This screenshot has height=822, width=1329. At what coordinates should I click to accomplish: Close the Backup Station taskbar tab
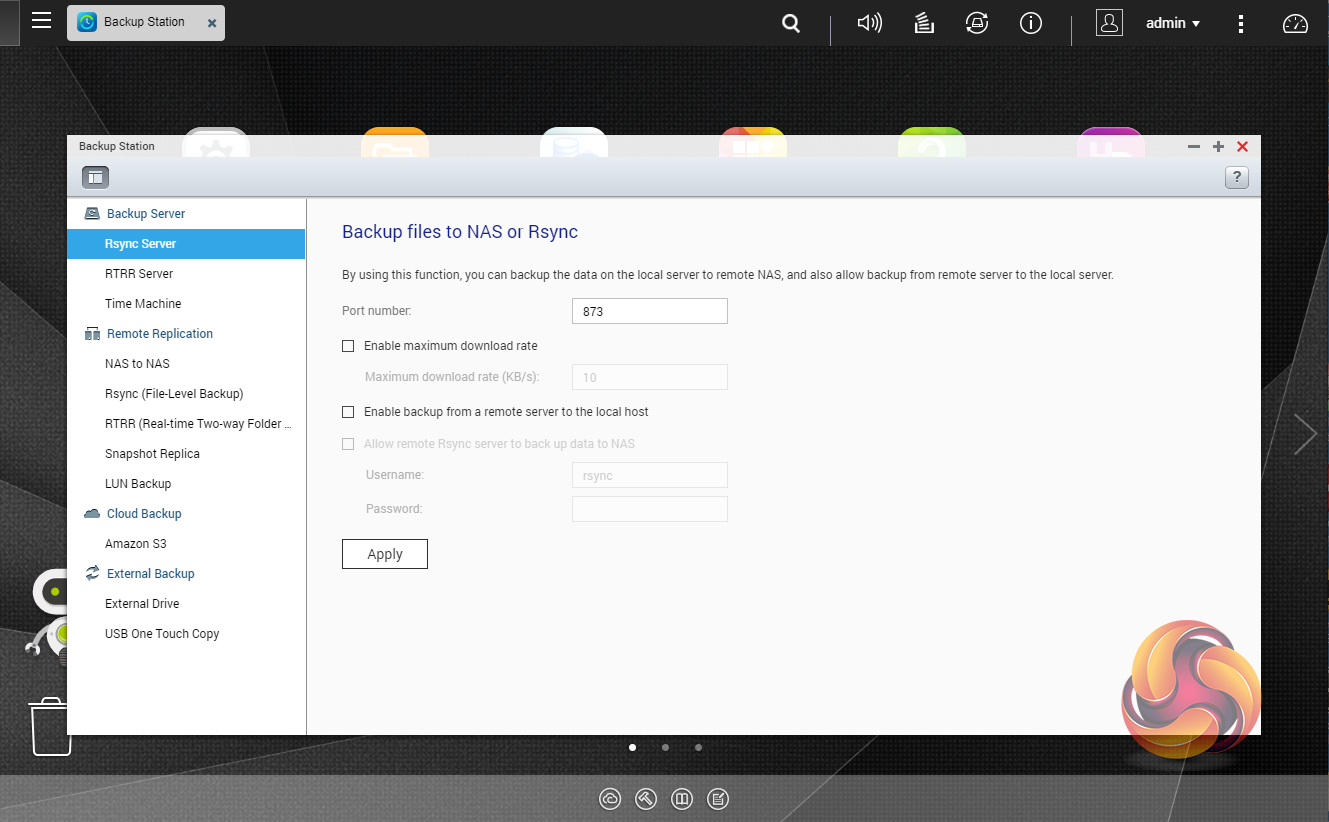(x=211, y=22)
